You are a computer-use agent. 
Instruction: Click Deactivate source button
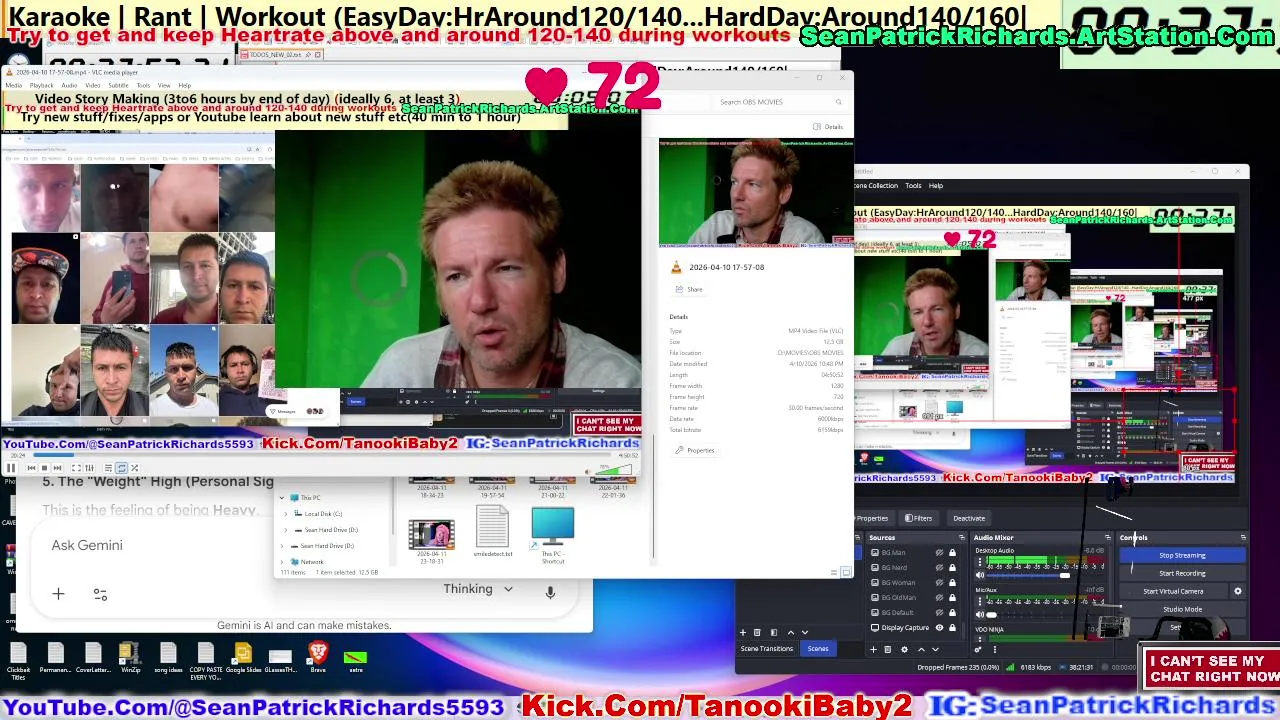pyautogui.click(x=969, y=518)
